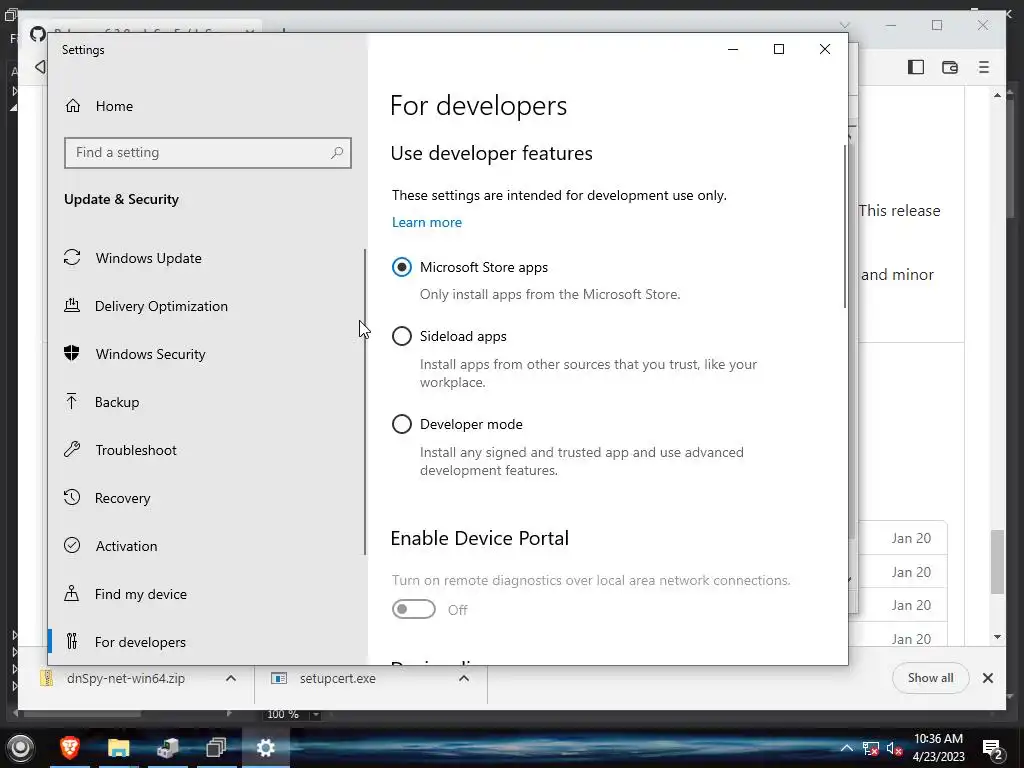Viewport: 1024px width, 768px height.
Task: Click the sidebar navigation scrollbar
Action: 364,402
